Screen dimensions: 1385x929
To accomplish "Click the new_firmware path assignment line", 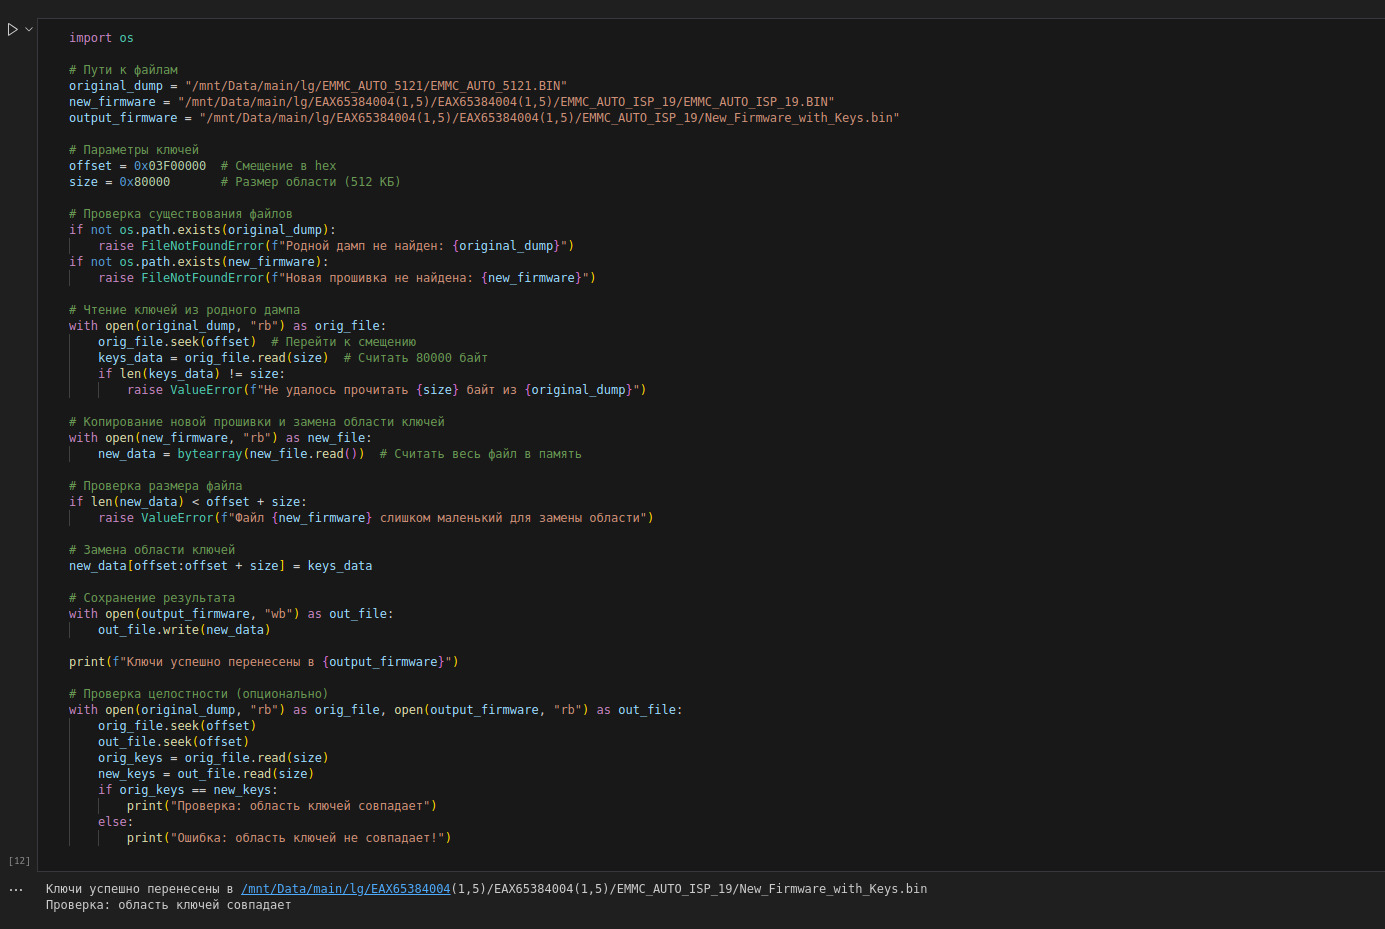I will click(x=112, y=102).
